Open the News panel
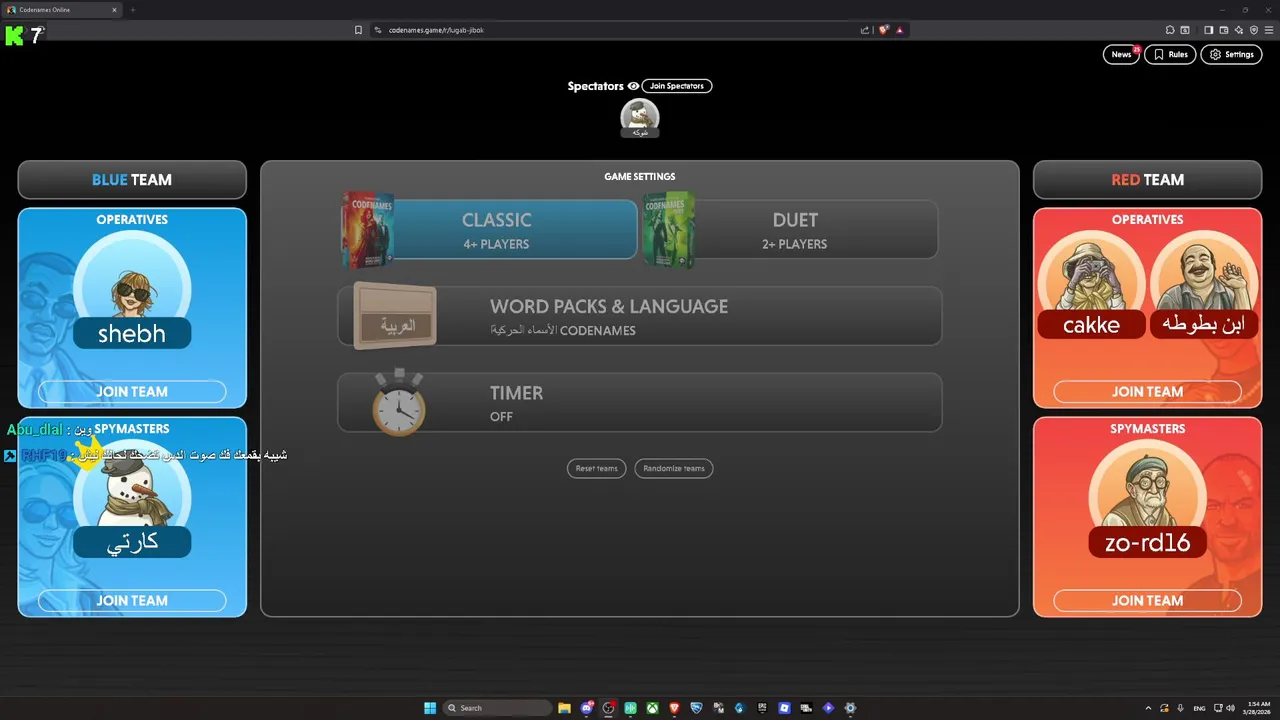 1121,54
